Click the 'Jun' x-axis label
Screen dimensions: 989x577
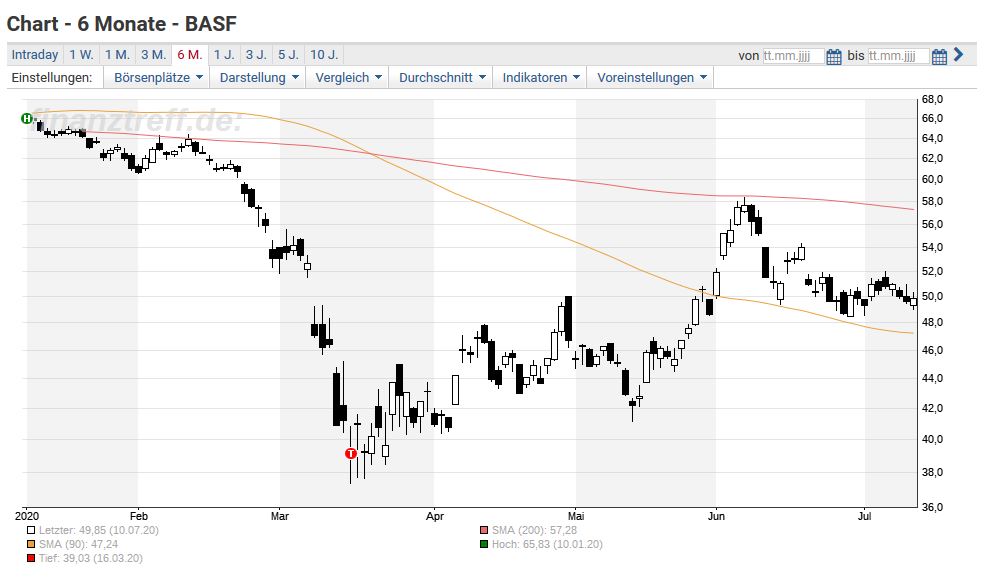pyautogui.click(x=716, y=516)
